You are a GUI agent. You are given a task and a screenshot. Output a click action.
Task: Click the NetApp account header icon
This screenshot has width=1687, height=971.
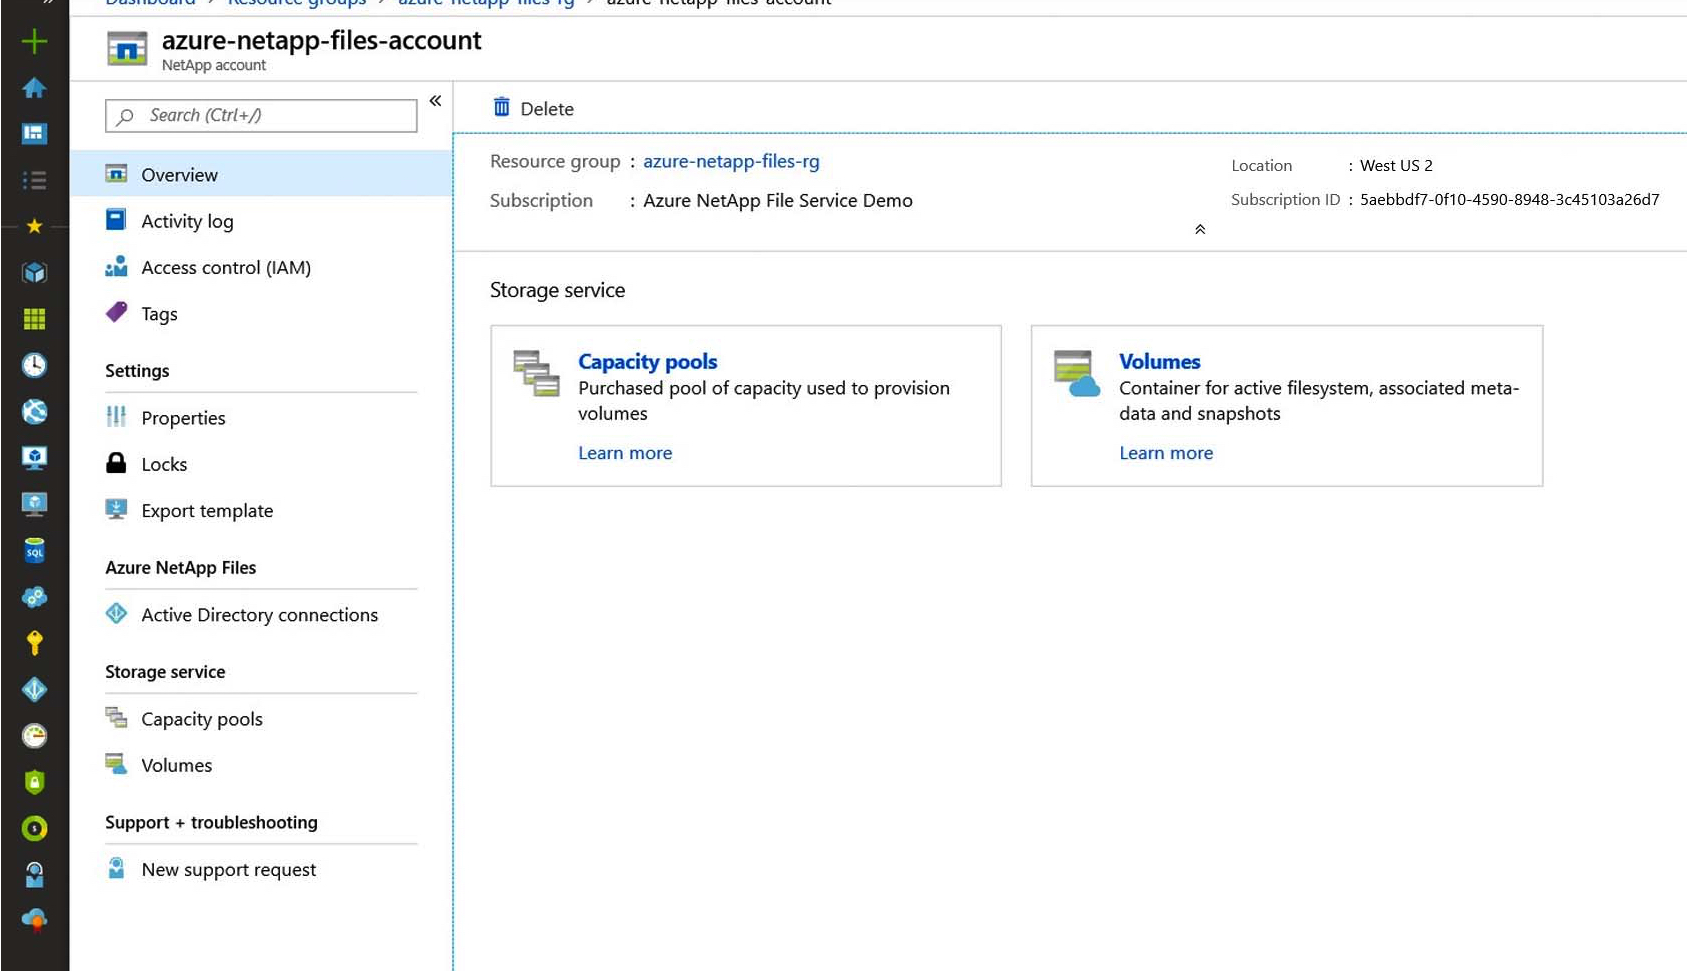tap(127, 48)
